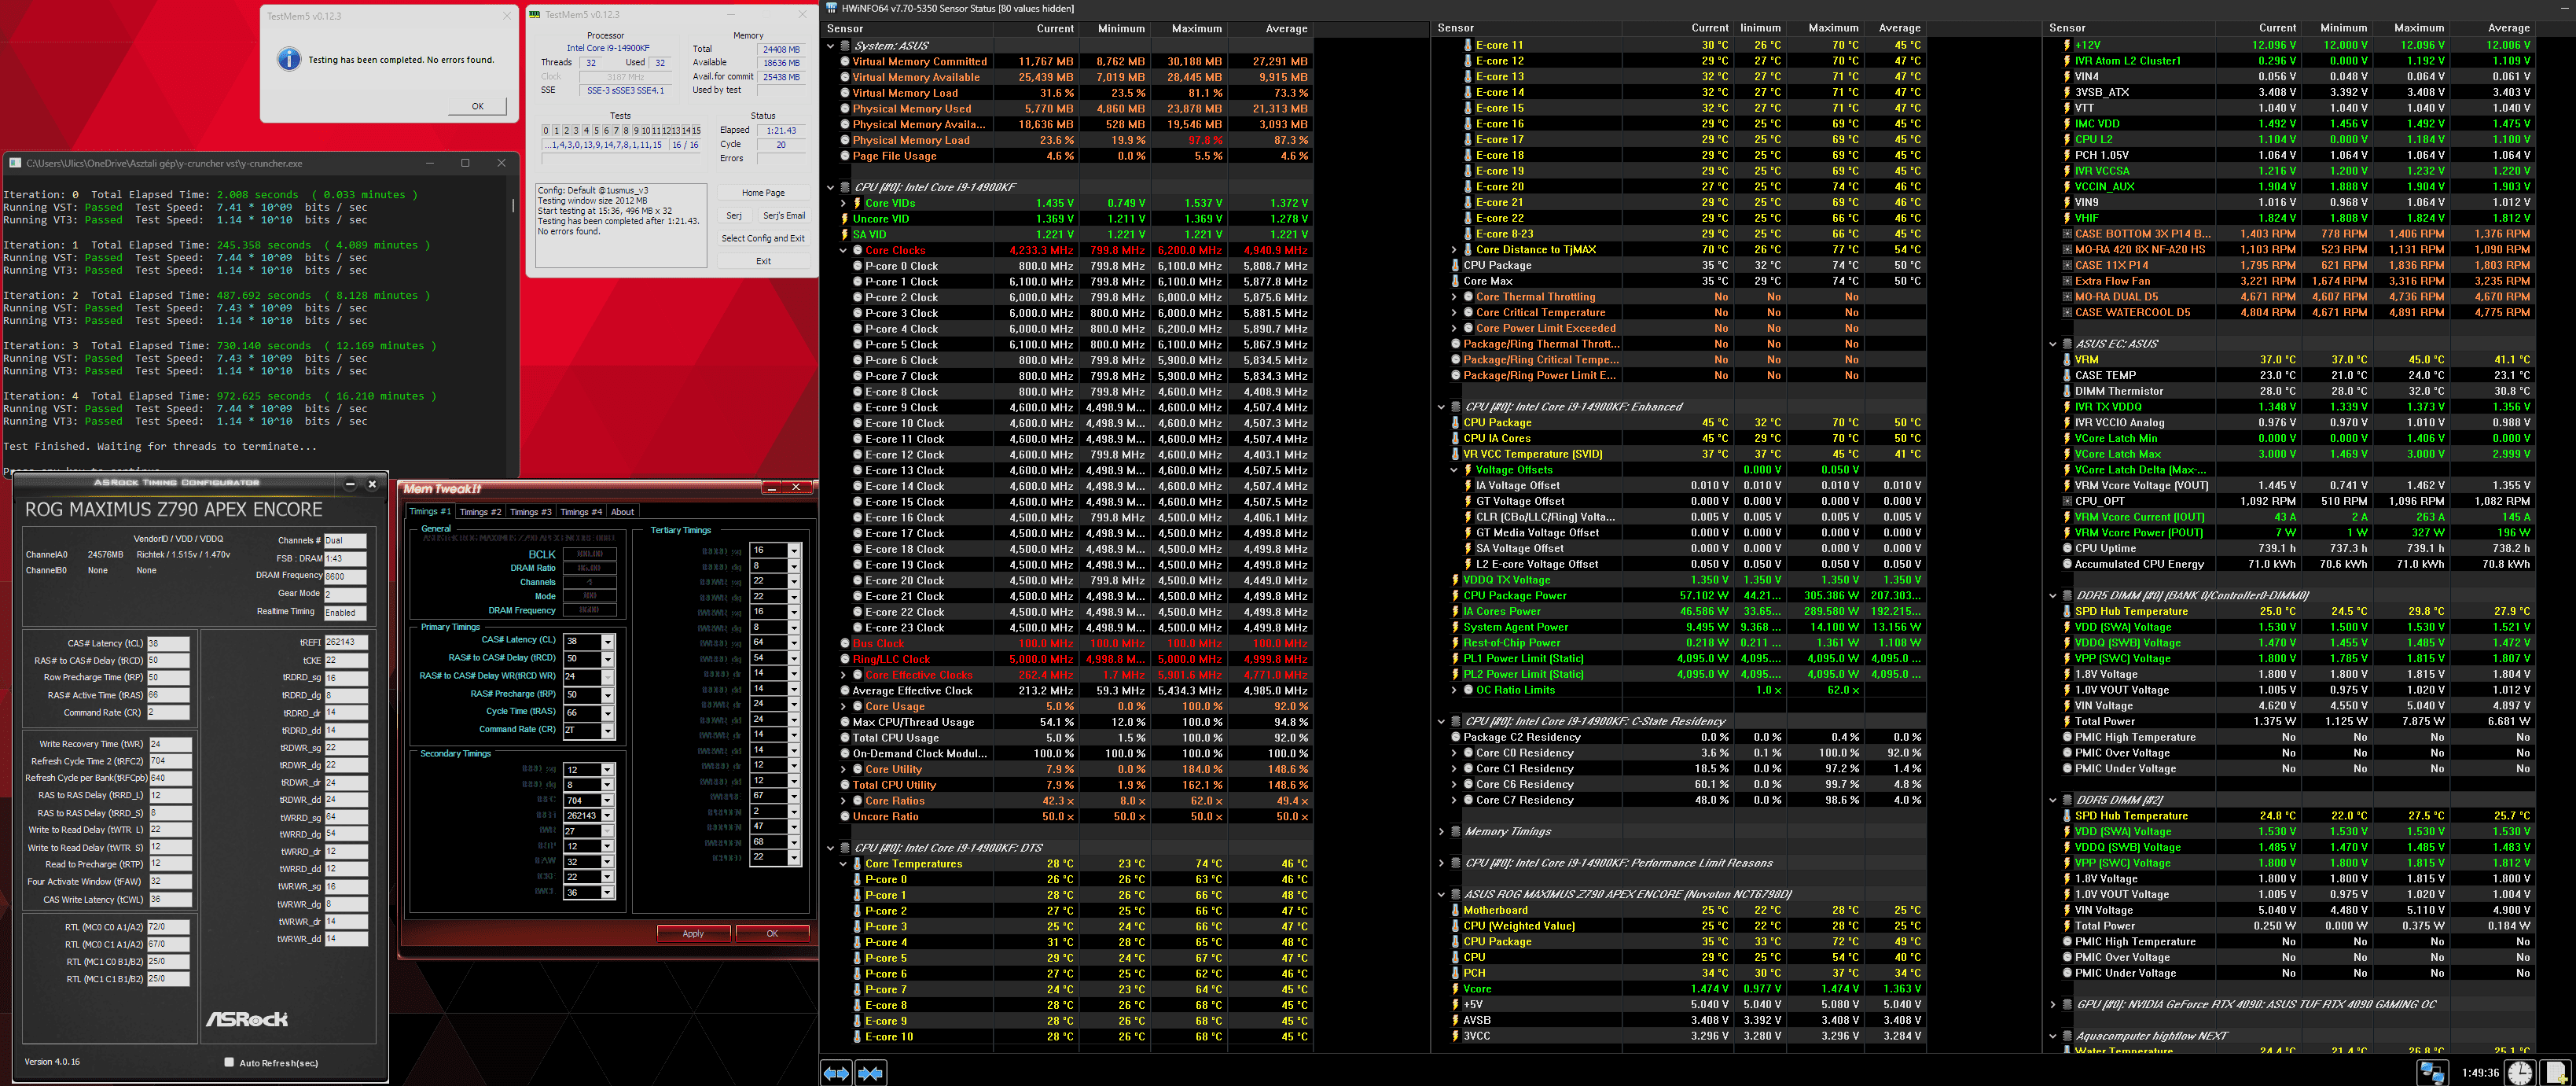Open the Command Rate (CR) dropdown in MemTweakIt
This screenshot has height=1086, width=2576.
[x=607, y=731]
